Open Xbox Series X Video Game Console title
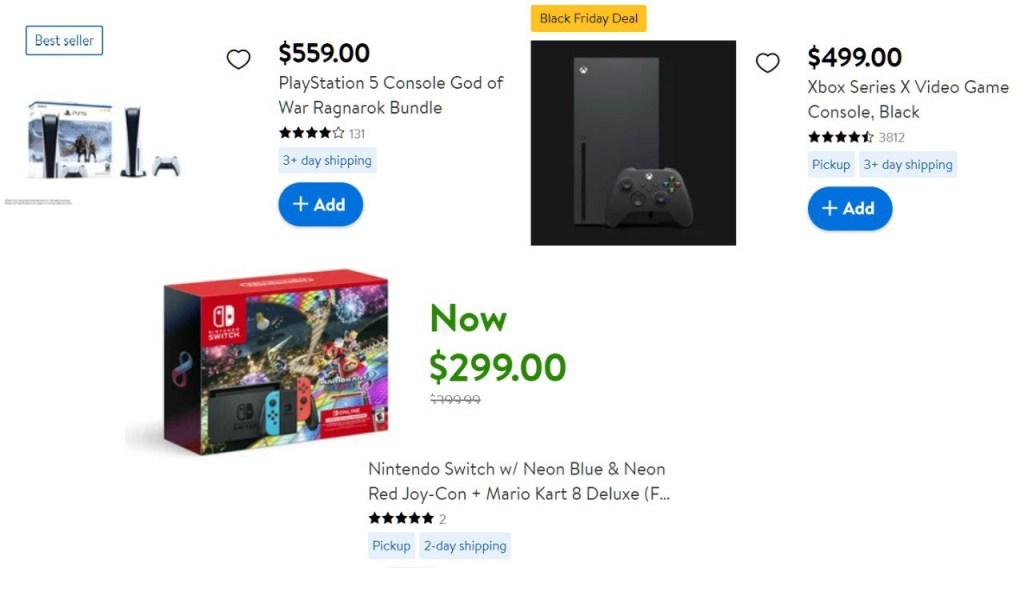 pyautogui.click(x=907, y=99)
